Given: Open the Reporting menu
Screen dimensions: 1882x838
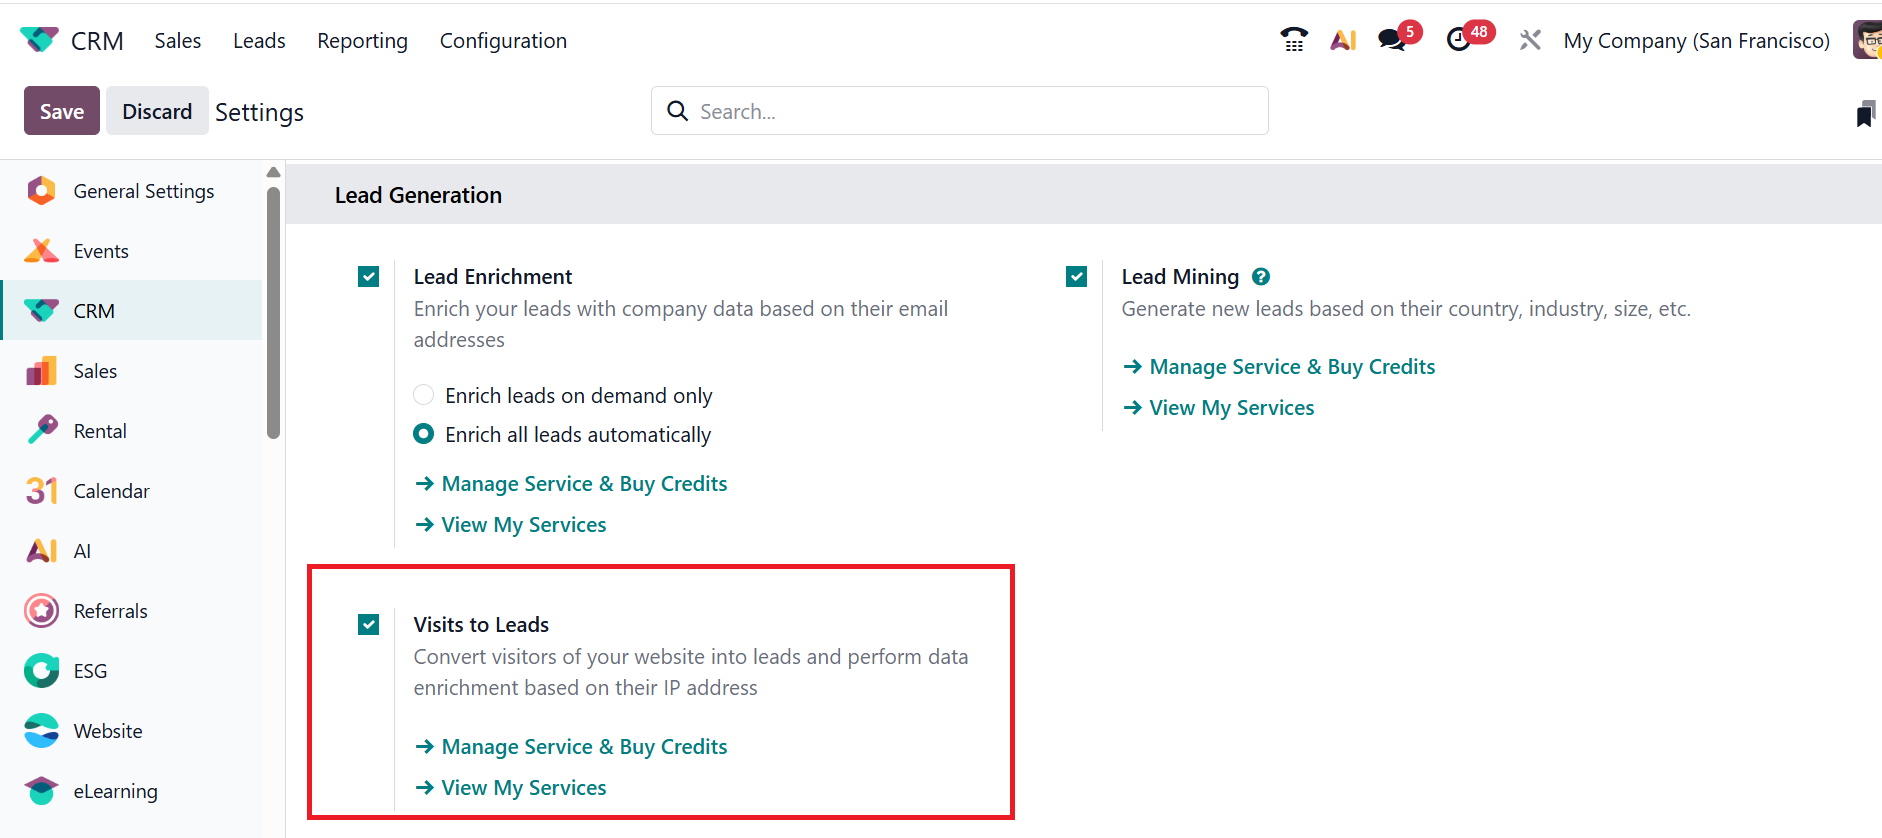Looking at the screenshot, I should [362, 41].
